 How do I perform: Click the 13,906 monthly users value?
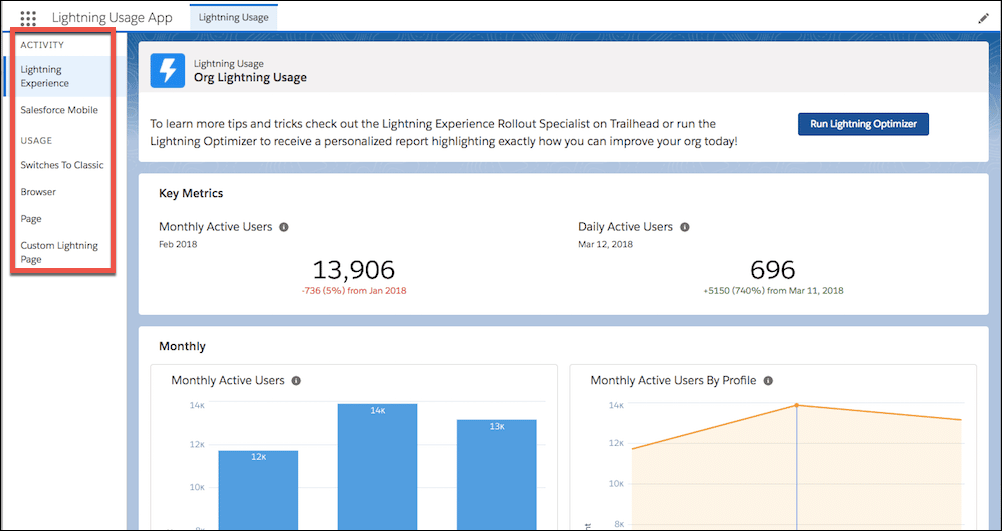pos(353,270)
